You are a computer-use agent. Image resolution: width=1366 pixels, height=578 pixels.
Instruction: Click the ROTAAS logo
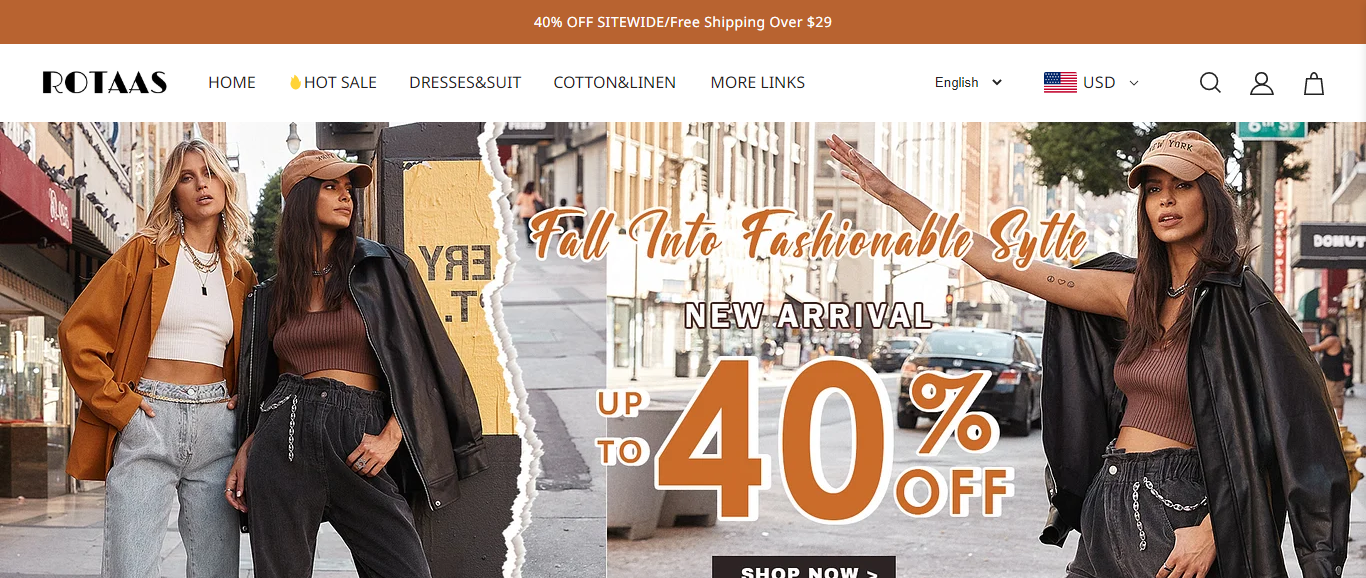pyautogui.click(x=104, y=82)
